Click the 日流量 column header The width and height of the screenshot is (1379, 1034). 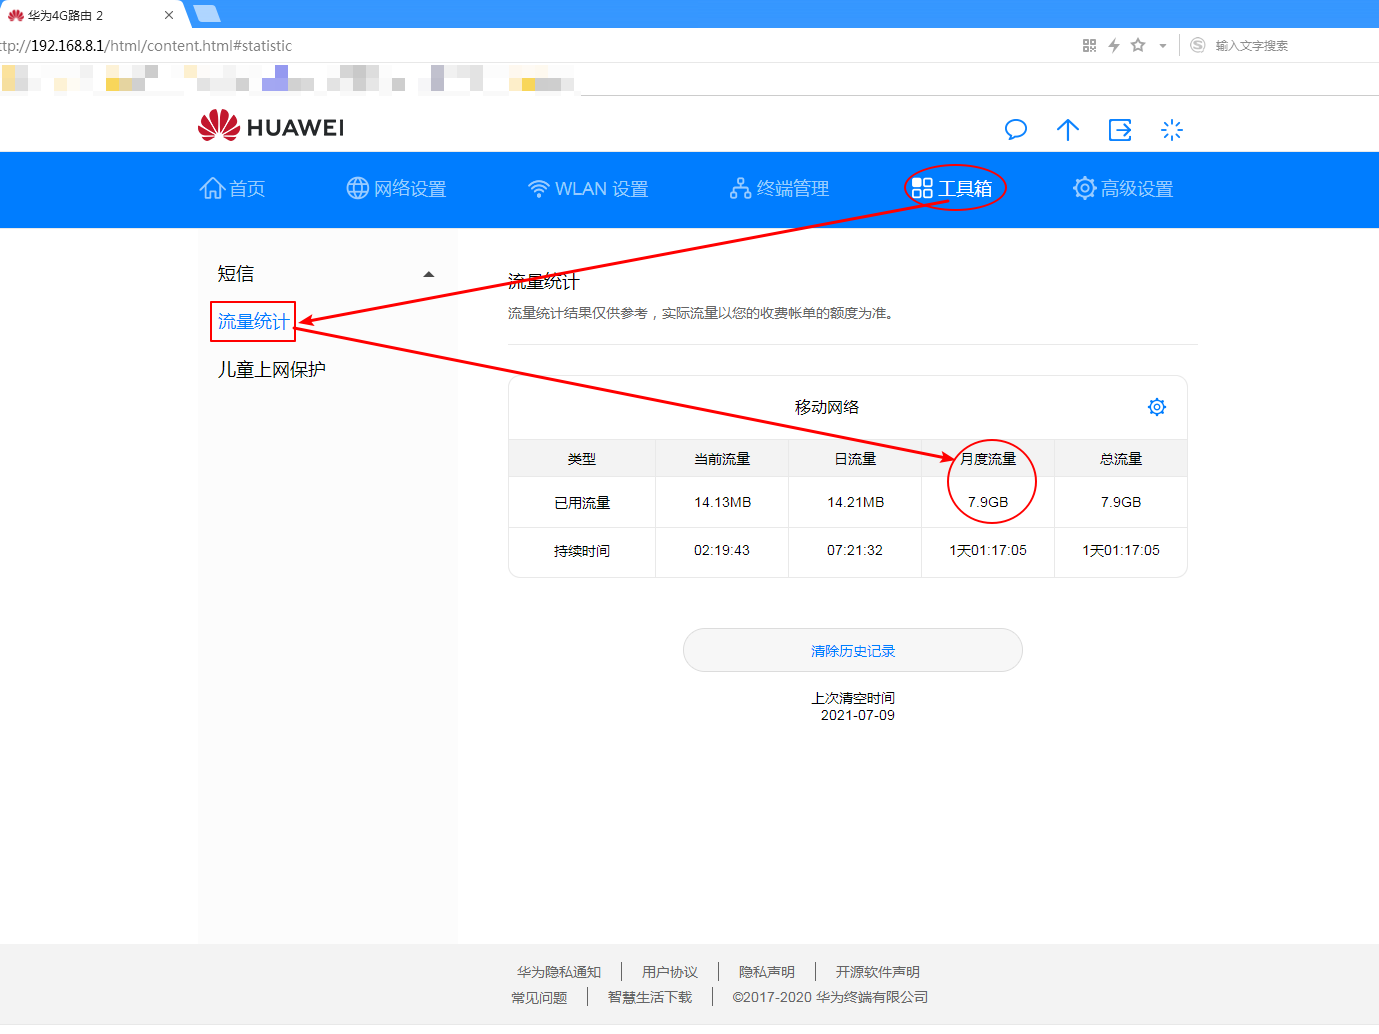coord(855,459)
